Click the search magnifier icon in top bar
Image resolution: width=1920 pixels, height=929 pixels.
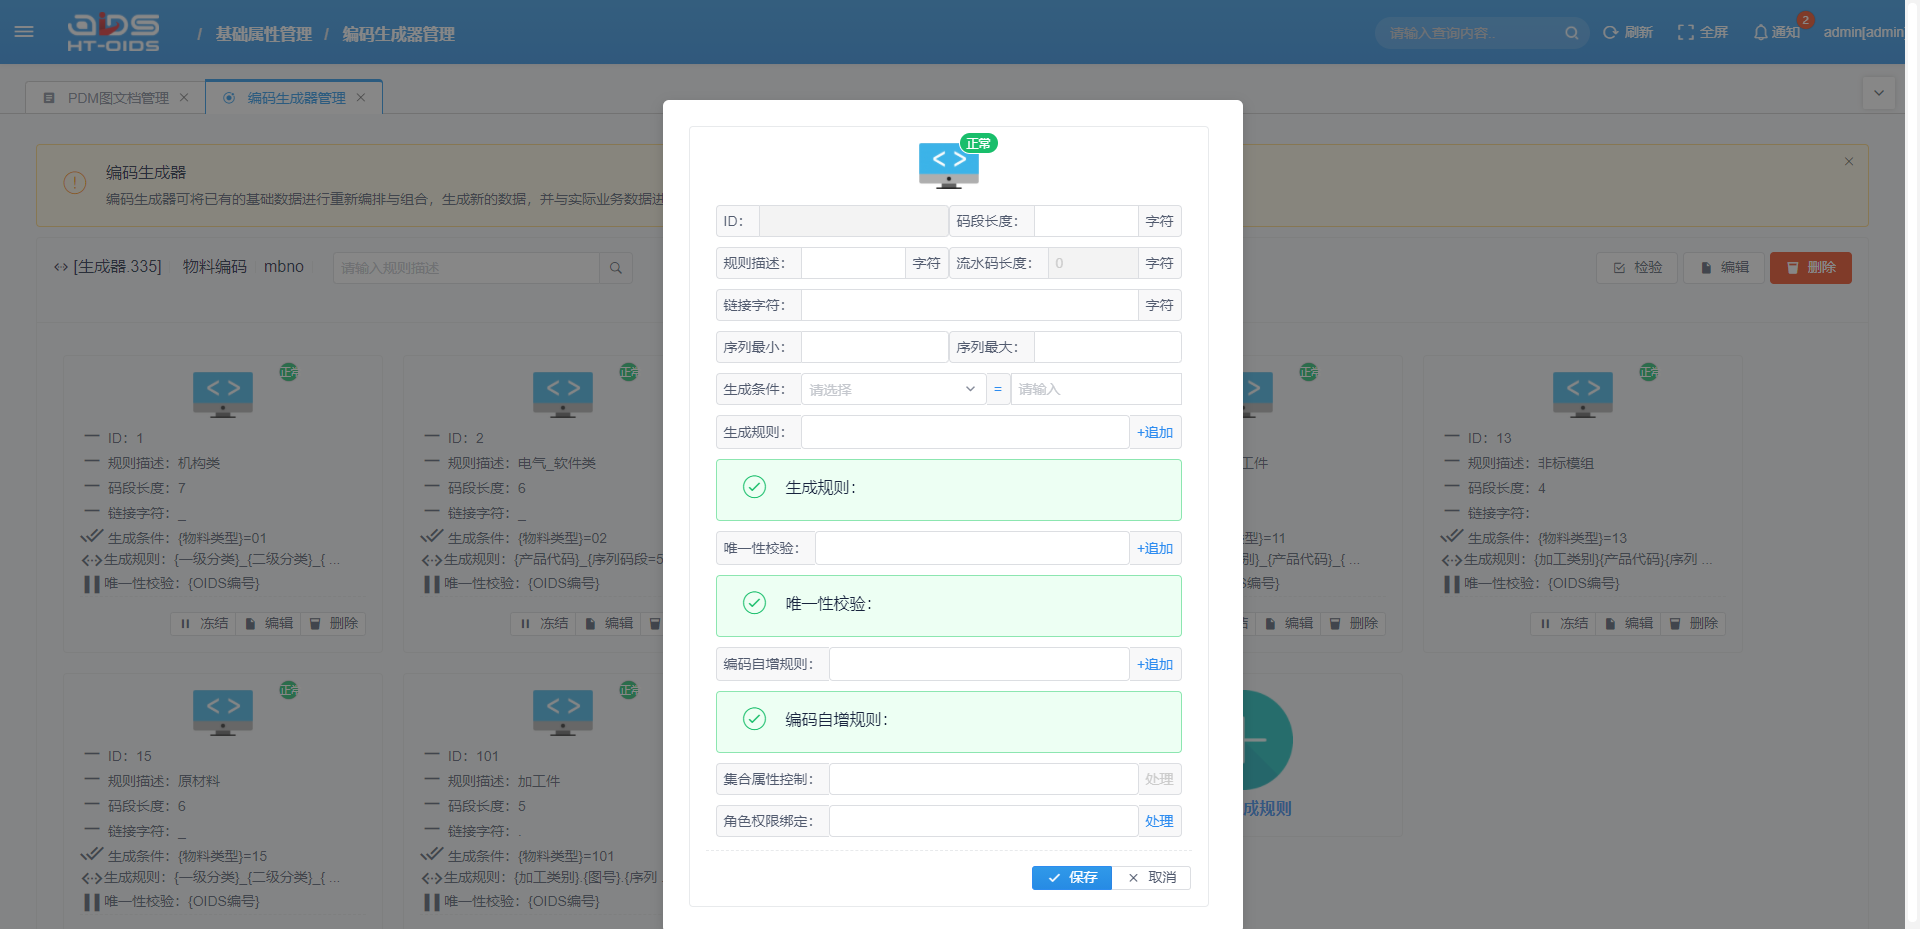click(x=1571, y=33)
